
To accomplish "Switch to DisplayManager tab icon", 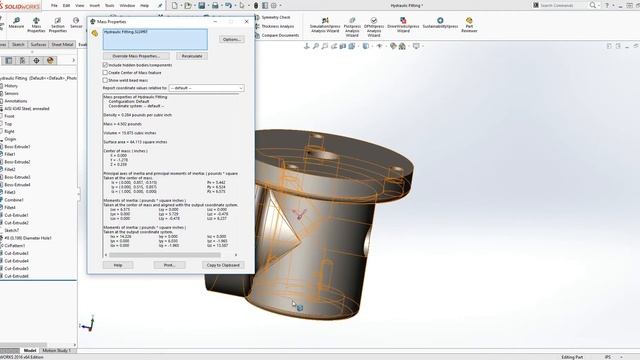I will 50,60.
